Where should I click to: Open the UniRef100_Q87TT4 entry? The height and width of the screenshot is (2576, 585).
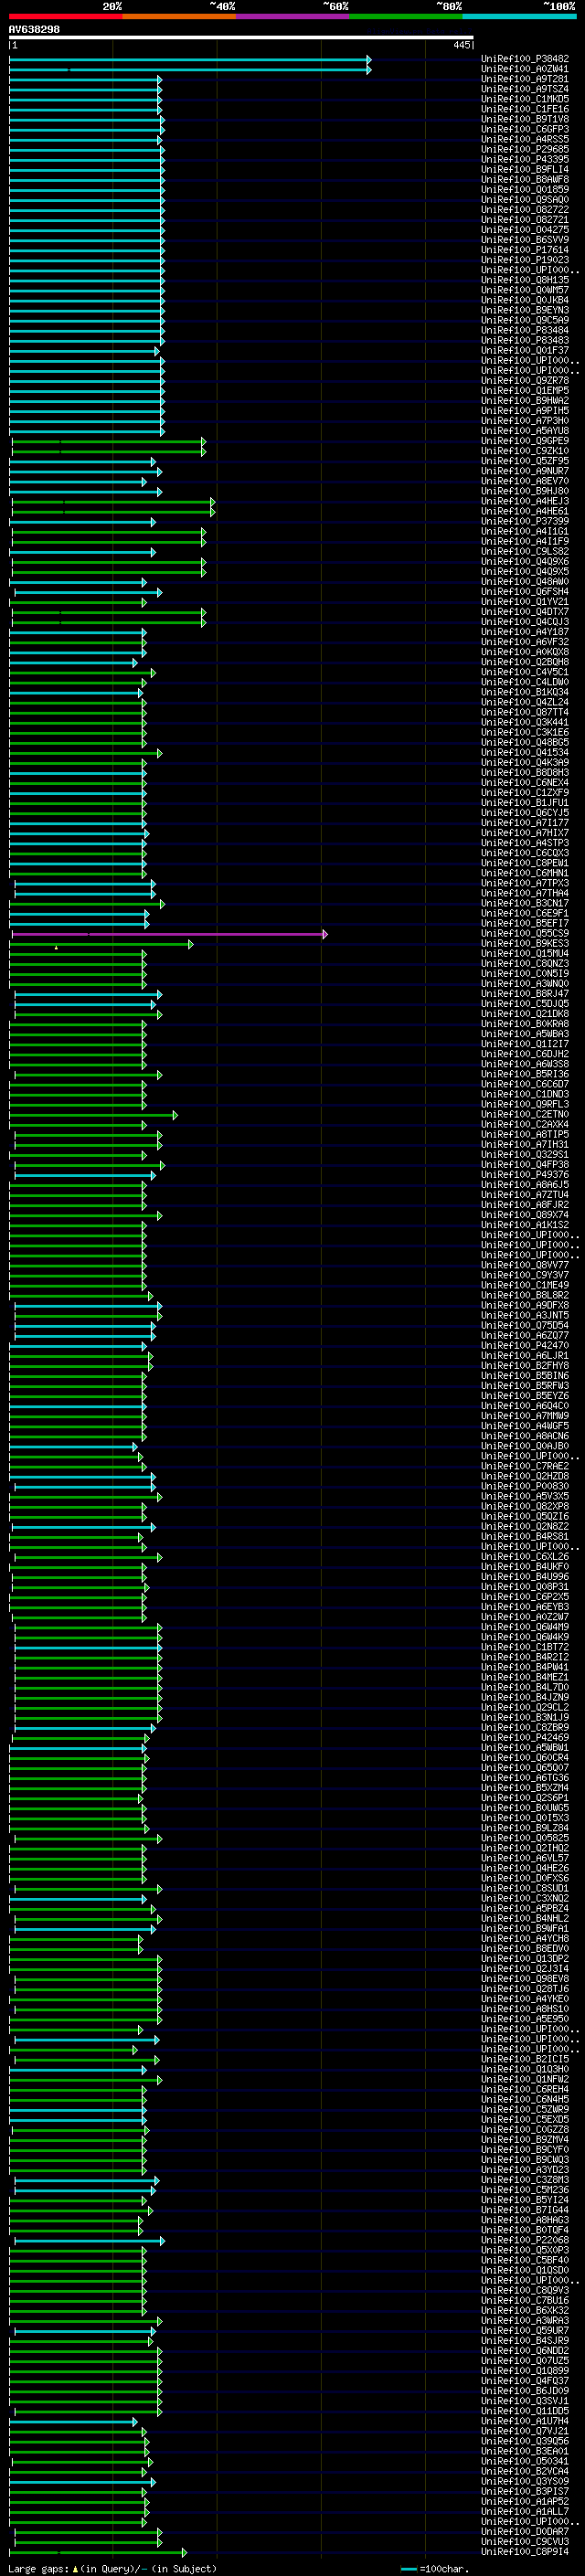(525, 713)
